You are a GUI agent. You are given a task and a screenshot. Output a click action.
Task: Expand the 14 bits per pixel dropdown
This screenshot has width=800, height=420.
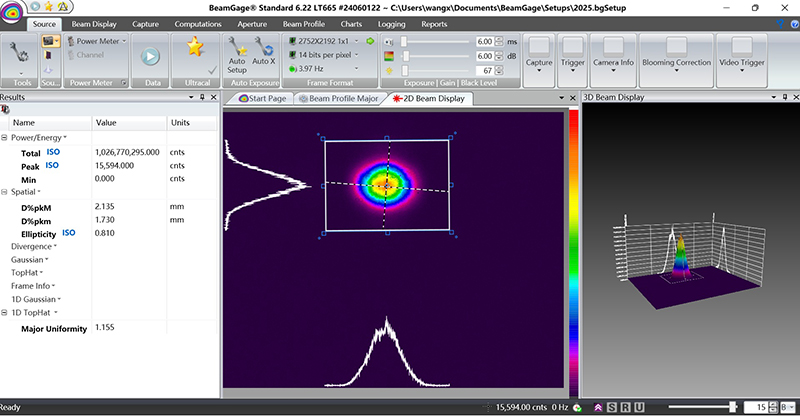324,55
